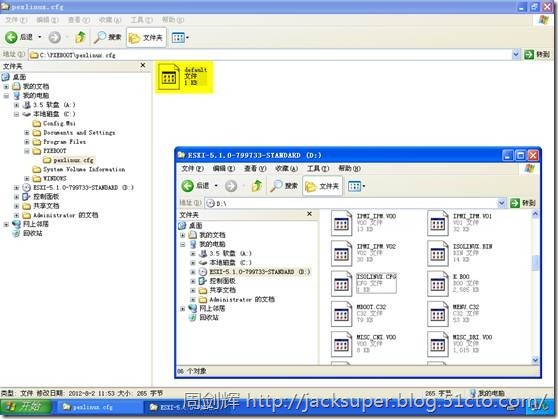The image size is (558, 419).
Task: Click Go button in ESXI D: address bar
Action: 523,203
